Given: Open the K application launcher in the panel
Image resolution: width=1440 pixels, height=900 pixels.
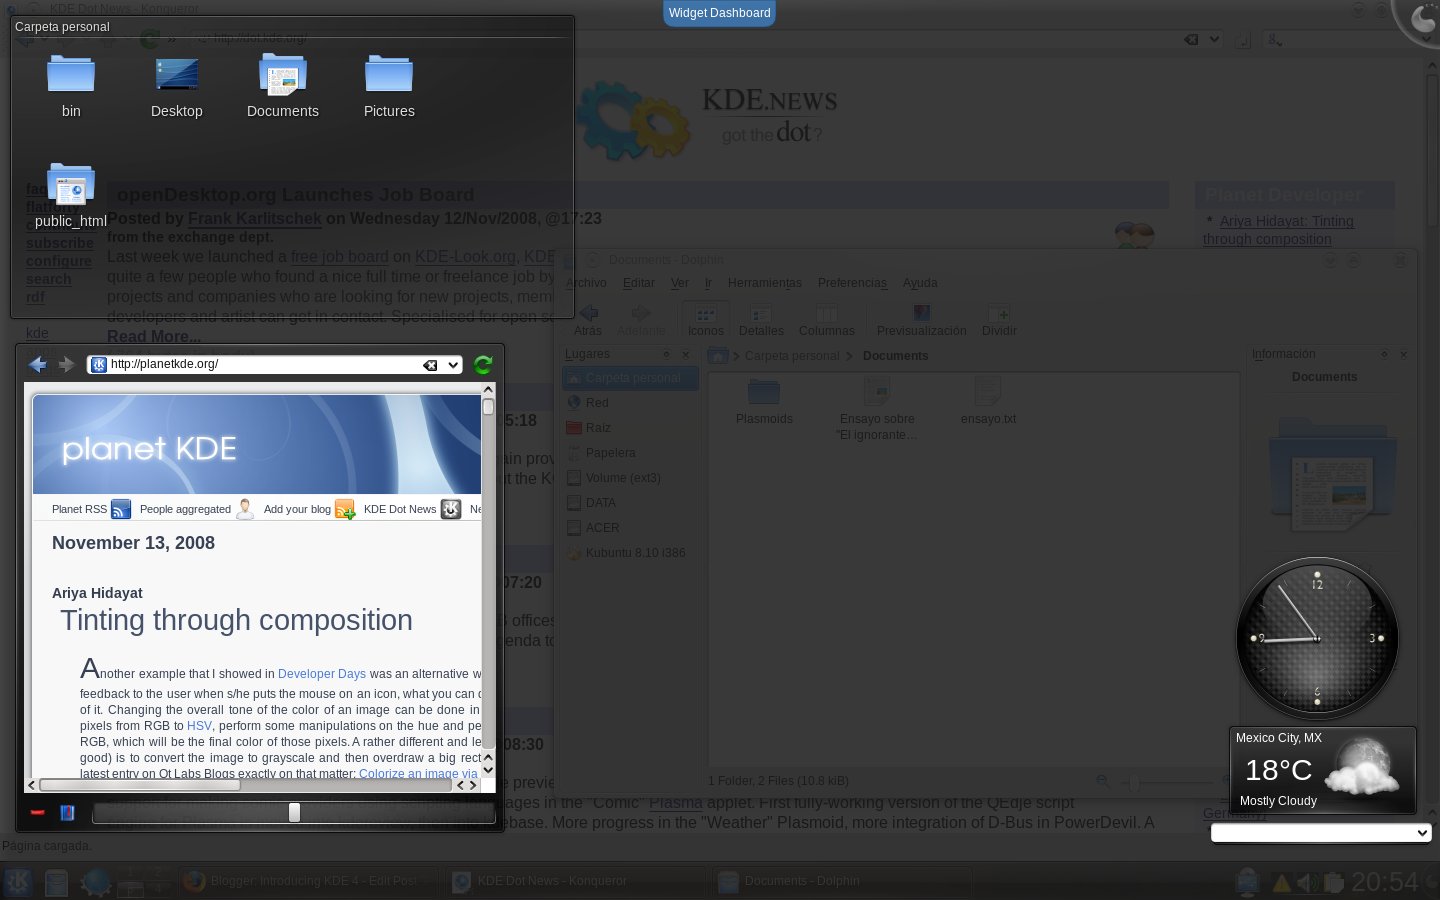Looking at the screenshot, I should click(x=18, y=881).
